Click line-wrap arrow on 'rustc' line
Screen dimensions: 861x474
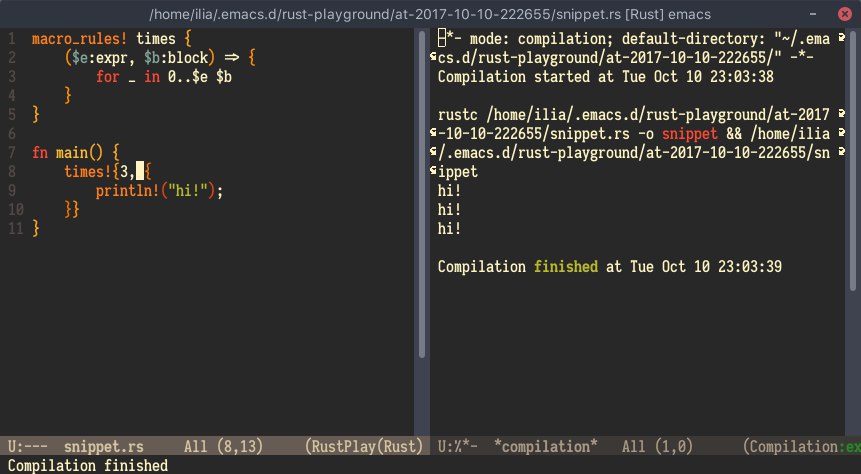[841, 114]
